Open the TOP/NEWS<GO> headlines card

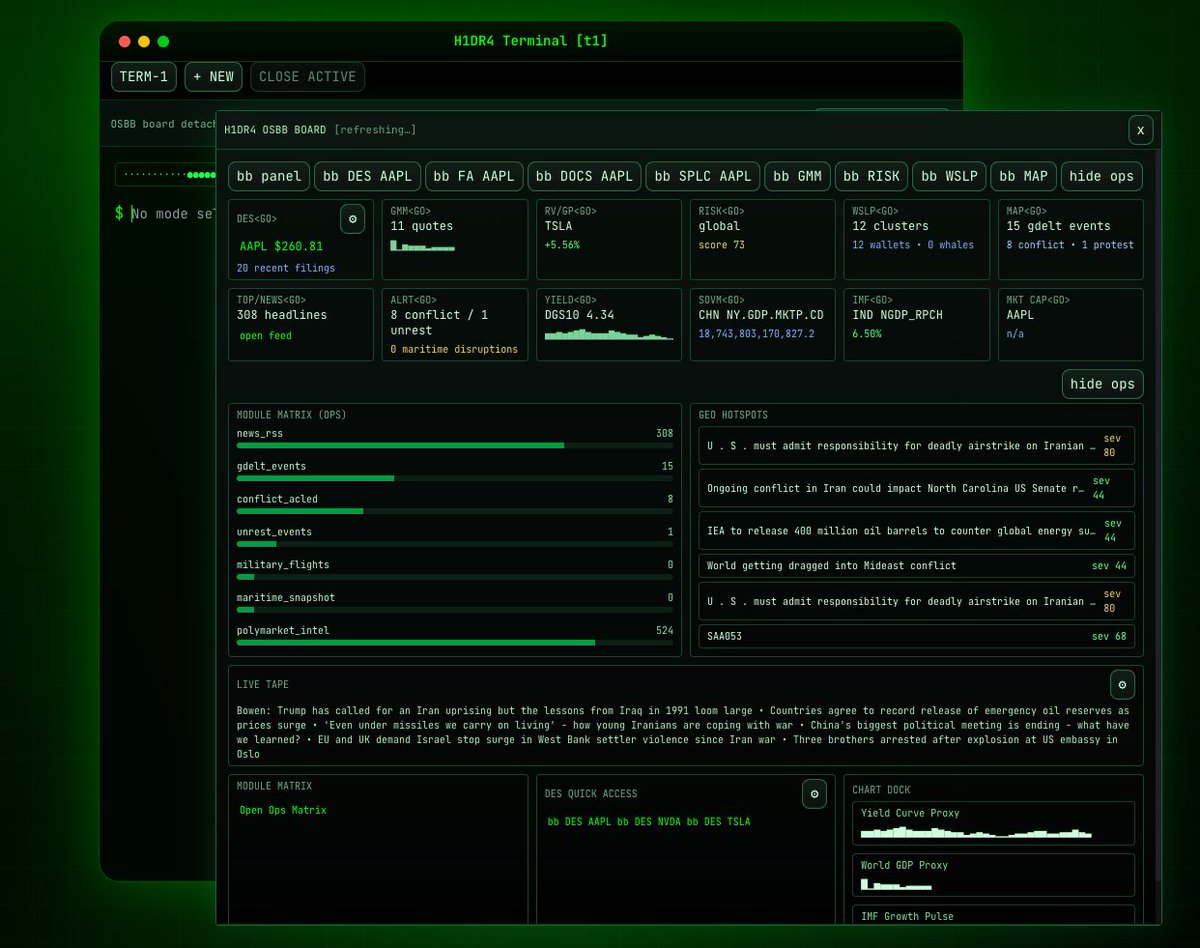click(301, 324)
